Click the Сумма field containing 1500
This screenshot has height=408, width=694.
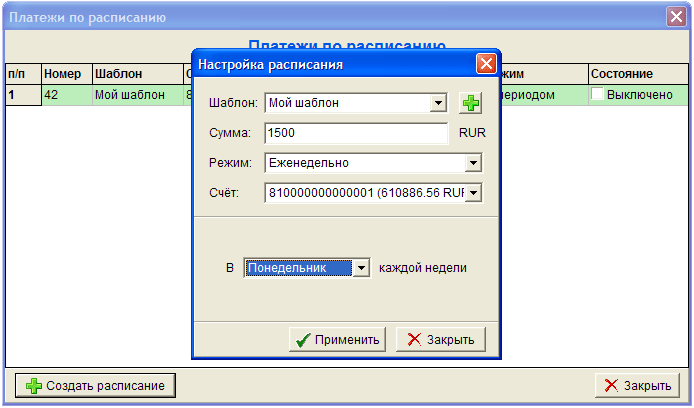pyautogui.click(x=356, y=133)
